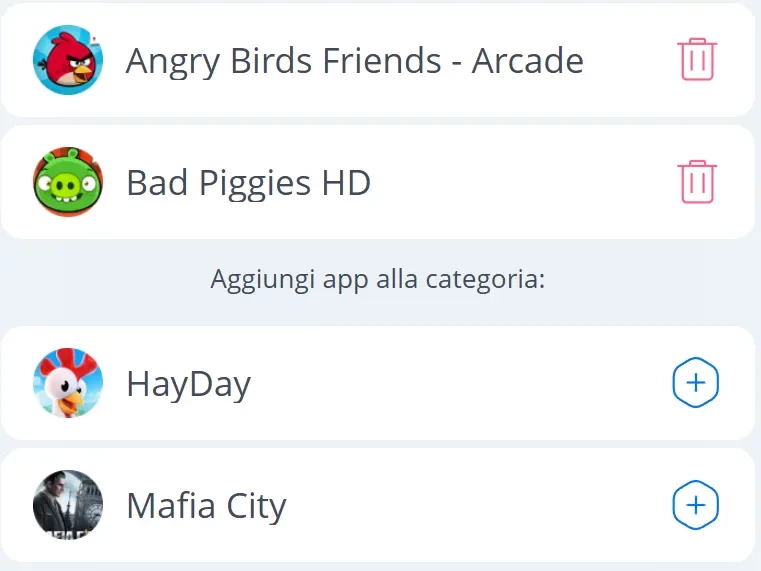Click the HayDay rooster app icon
Screen dimensions: 761x571
68,383
